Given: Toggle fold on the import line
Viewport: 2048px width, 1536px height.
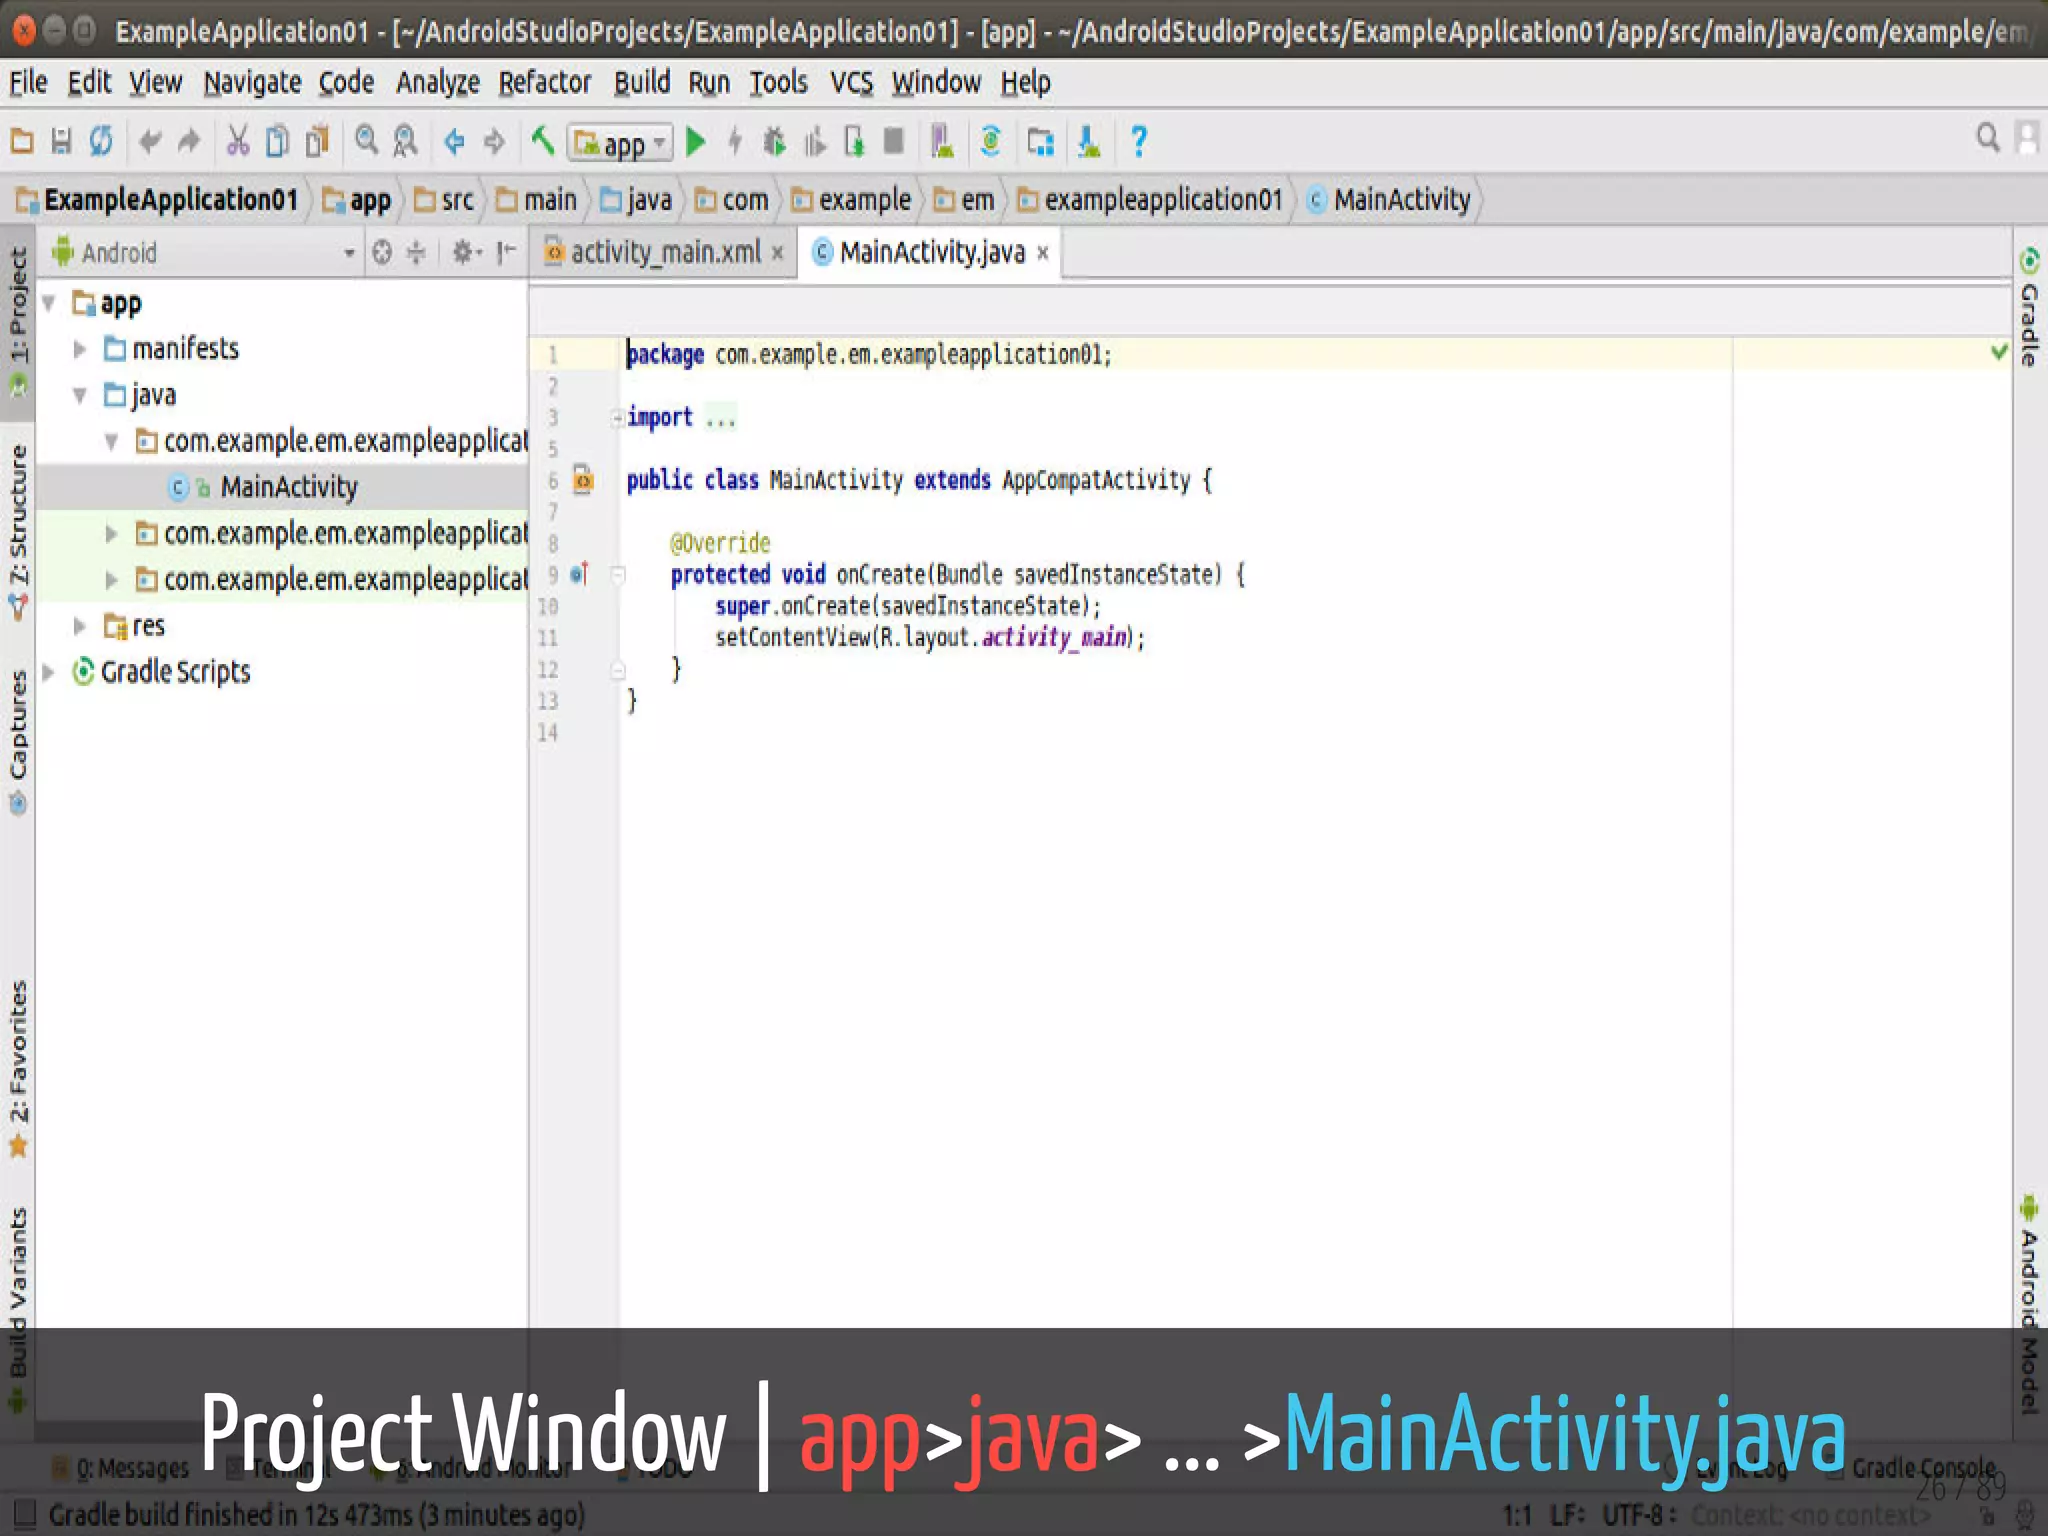Looking at the screenshot, I should [x=617, y=418].
